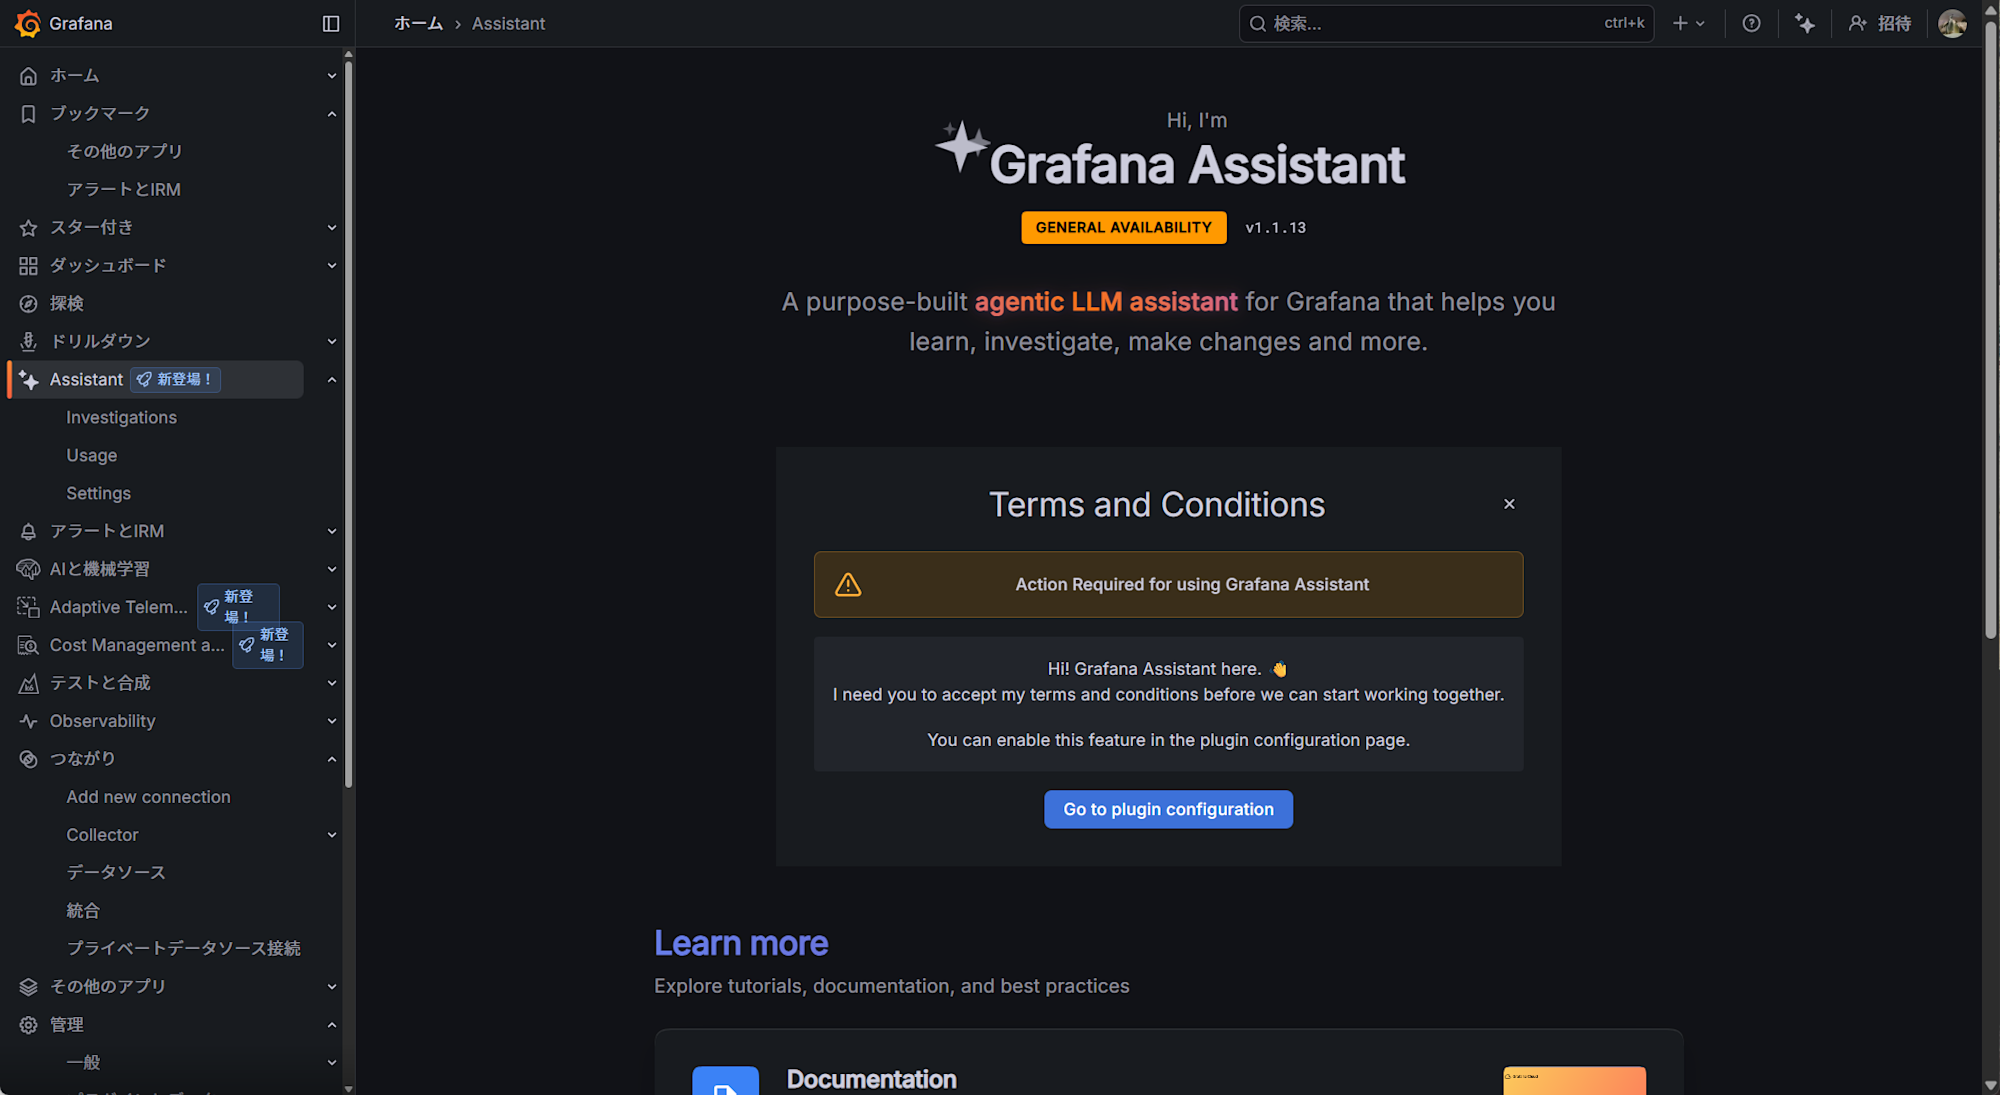2000x1095 pixels.
Task: Click the Observability heartbeat icon
Action: tap(28, 721)
